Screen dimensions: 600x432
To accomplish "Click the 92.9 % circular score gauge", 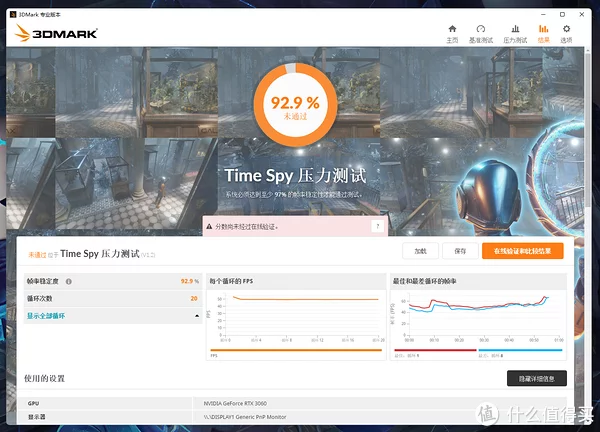I will (295, 105).
